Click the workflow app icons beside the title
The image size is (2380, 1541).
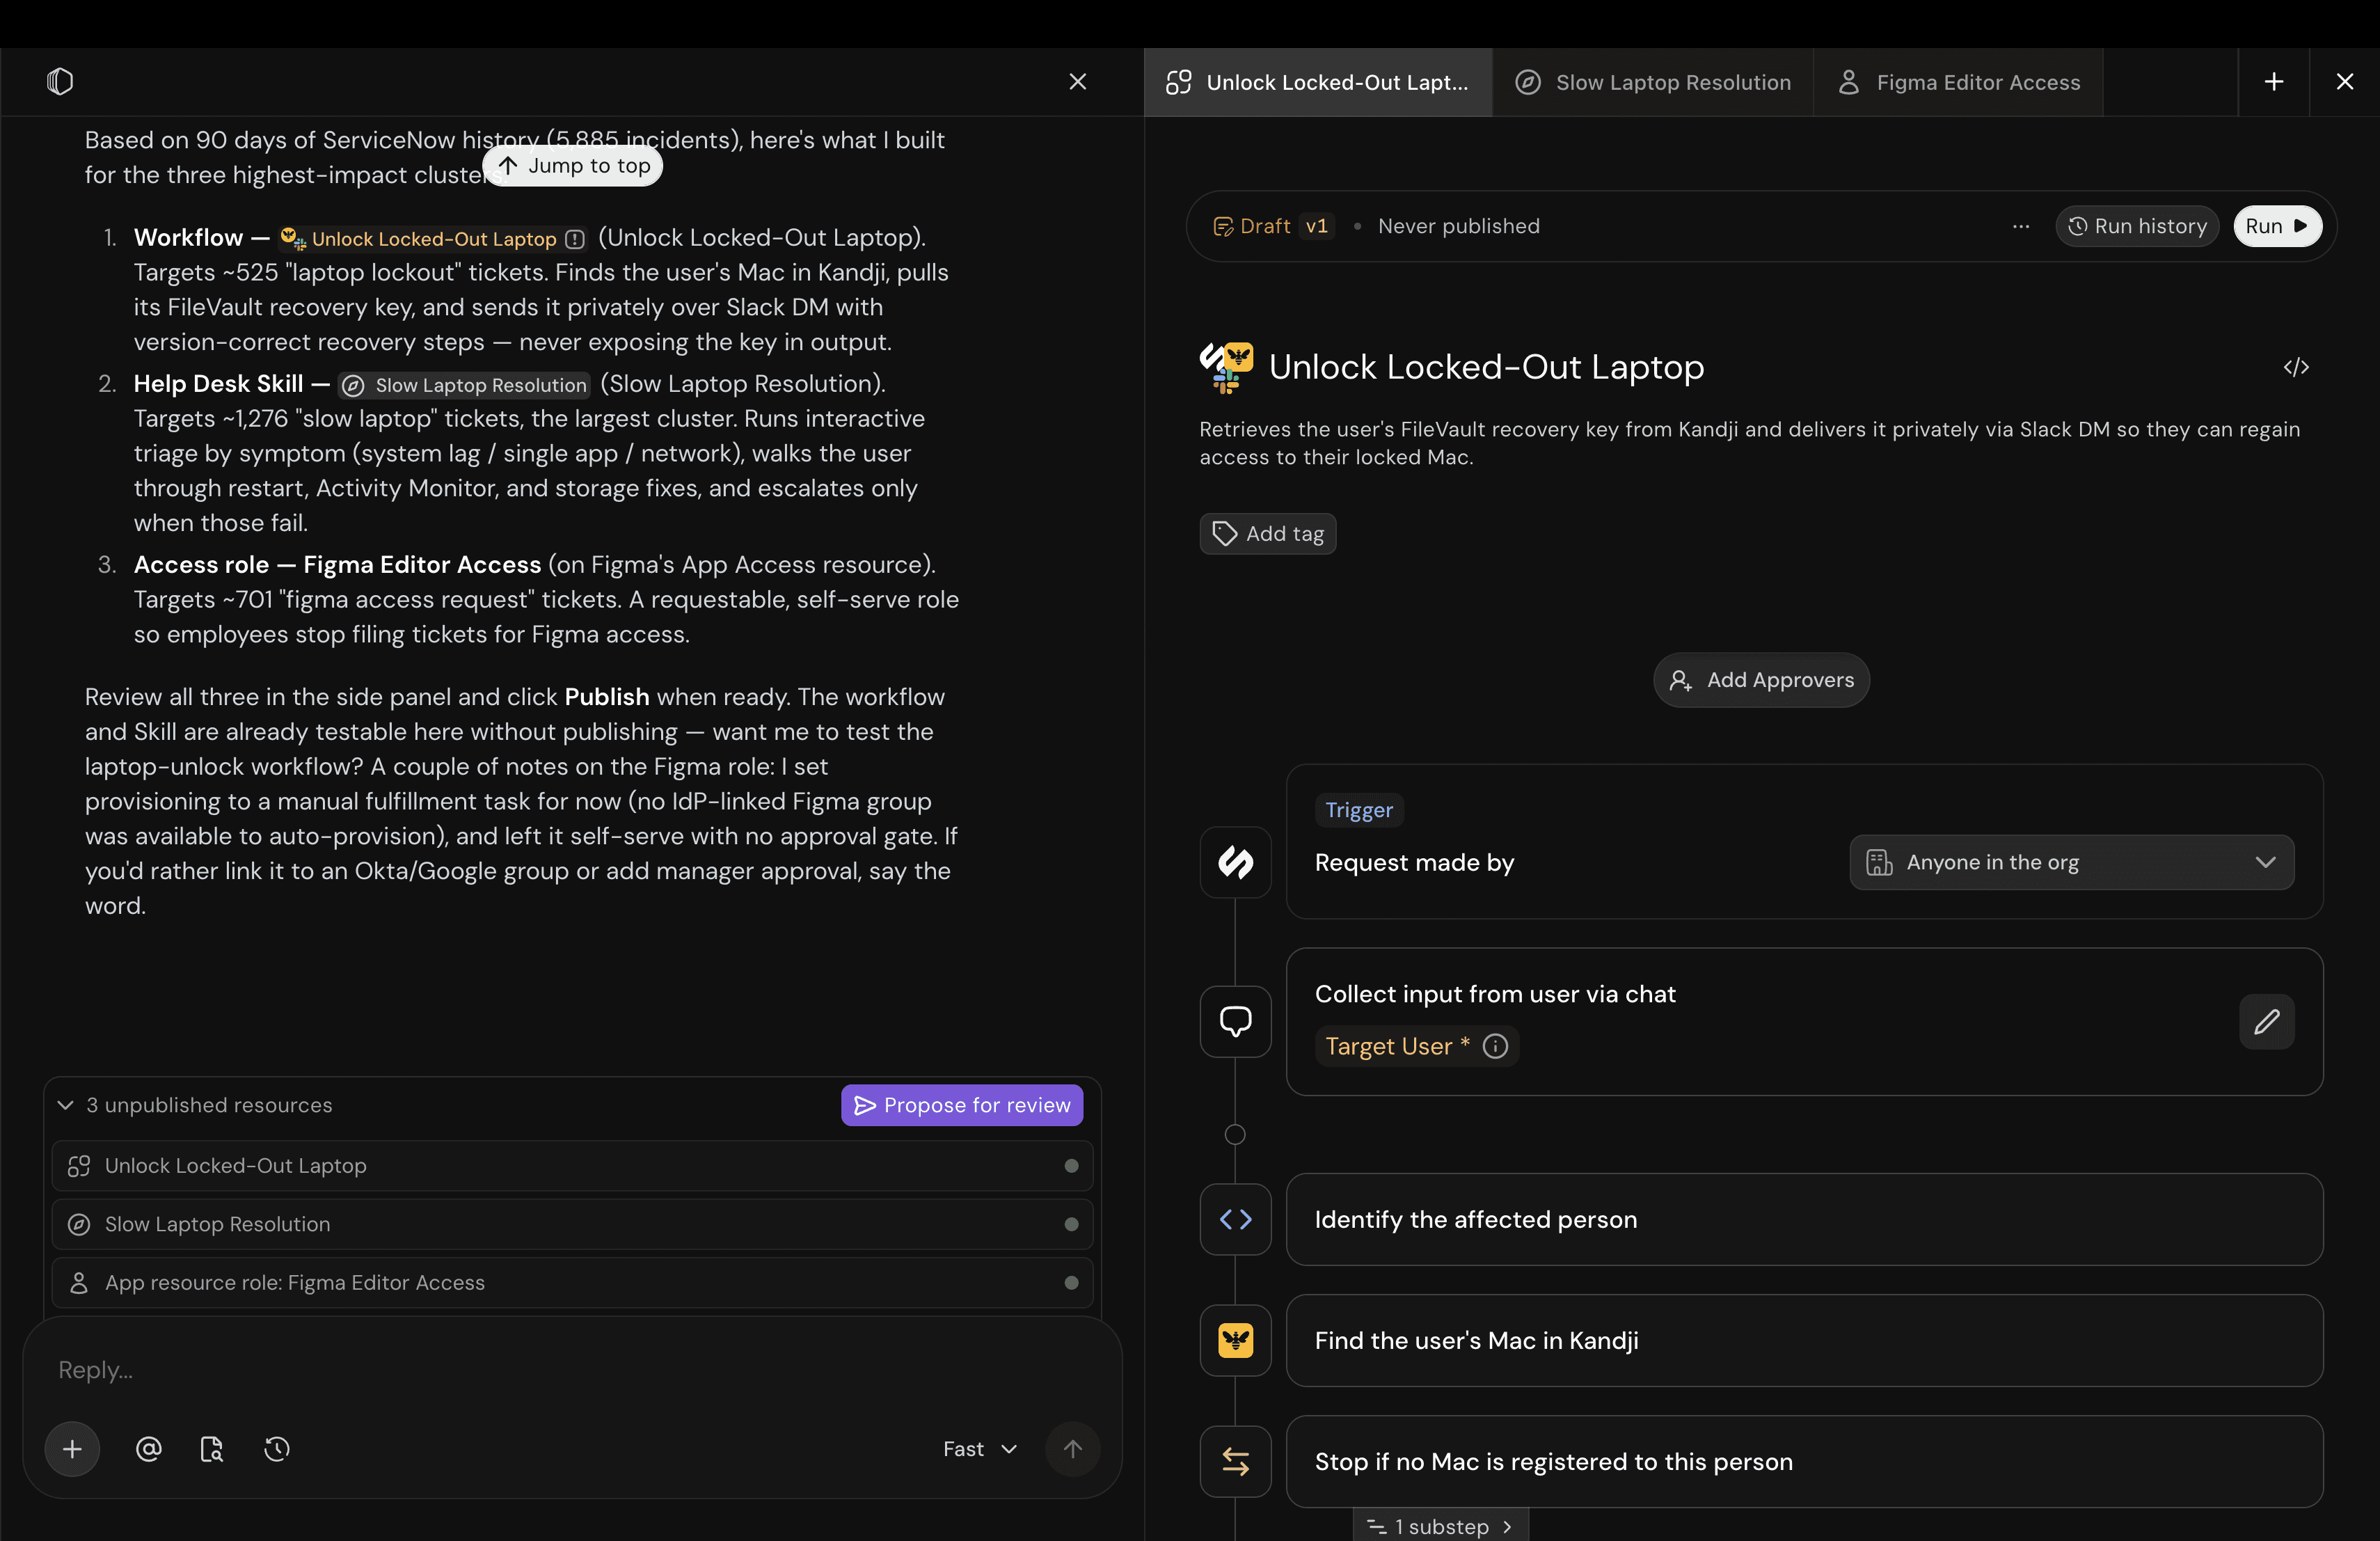coord(1226,367)
